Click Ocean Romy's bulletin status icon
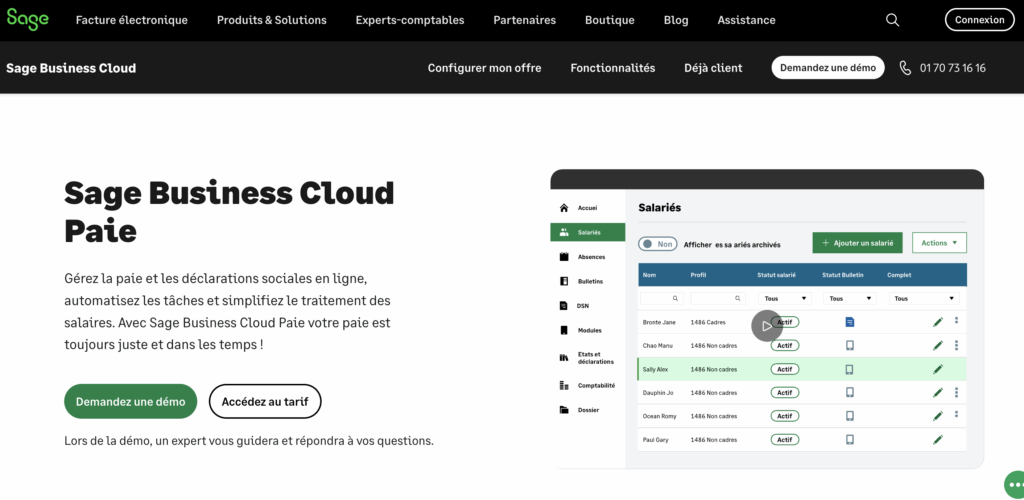Viewport: 1024px width, 500px height. pyautogui.click(x=850, y=416)
